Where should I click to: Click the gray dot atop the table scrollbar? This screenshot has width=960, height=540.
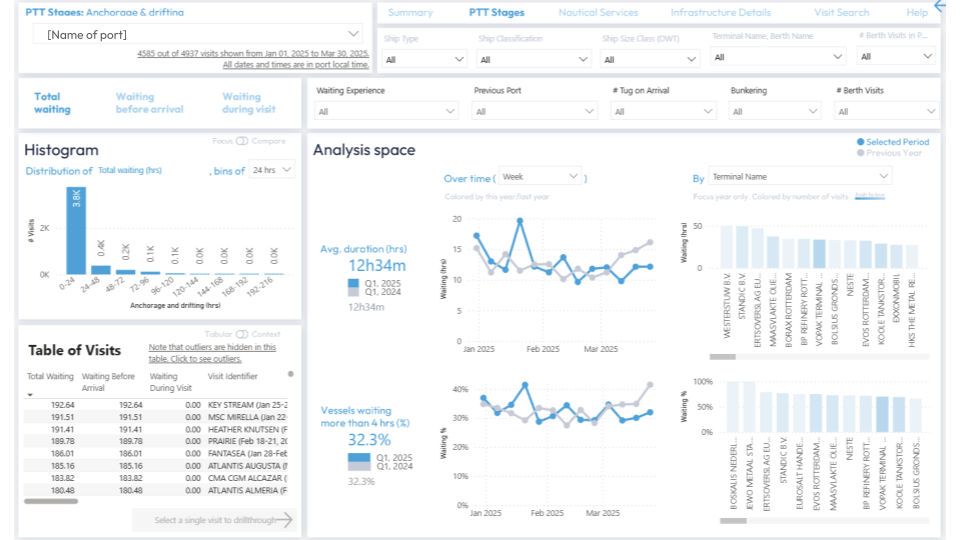[x=290, y=374]
